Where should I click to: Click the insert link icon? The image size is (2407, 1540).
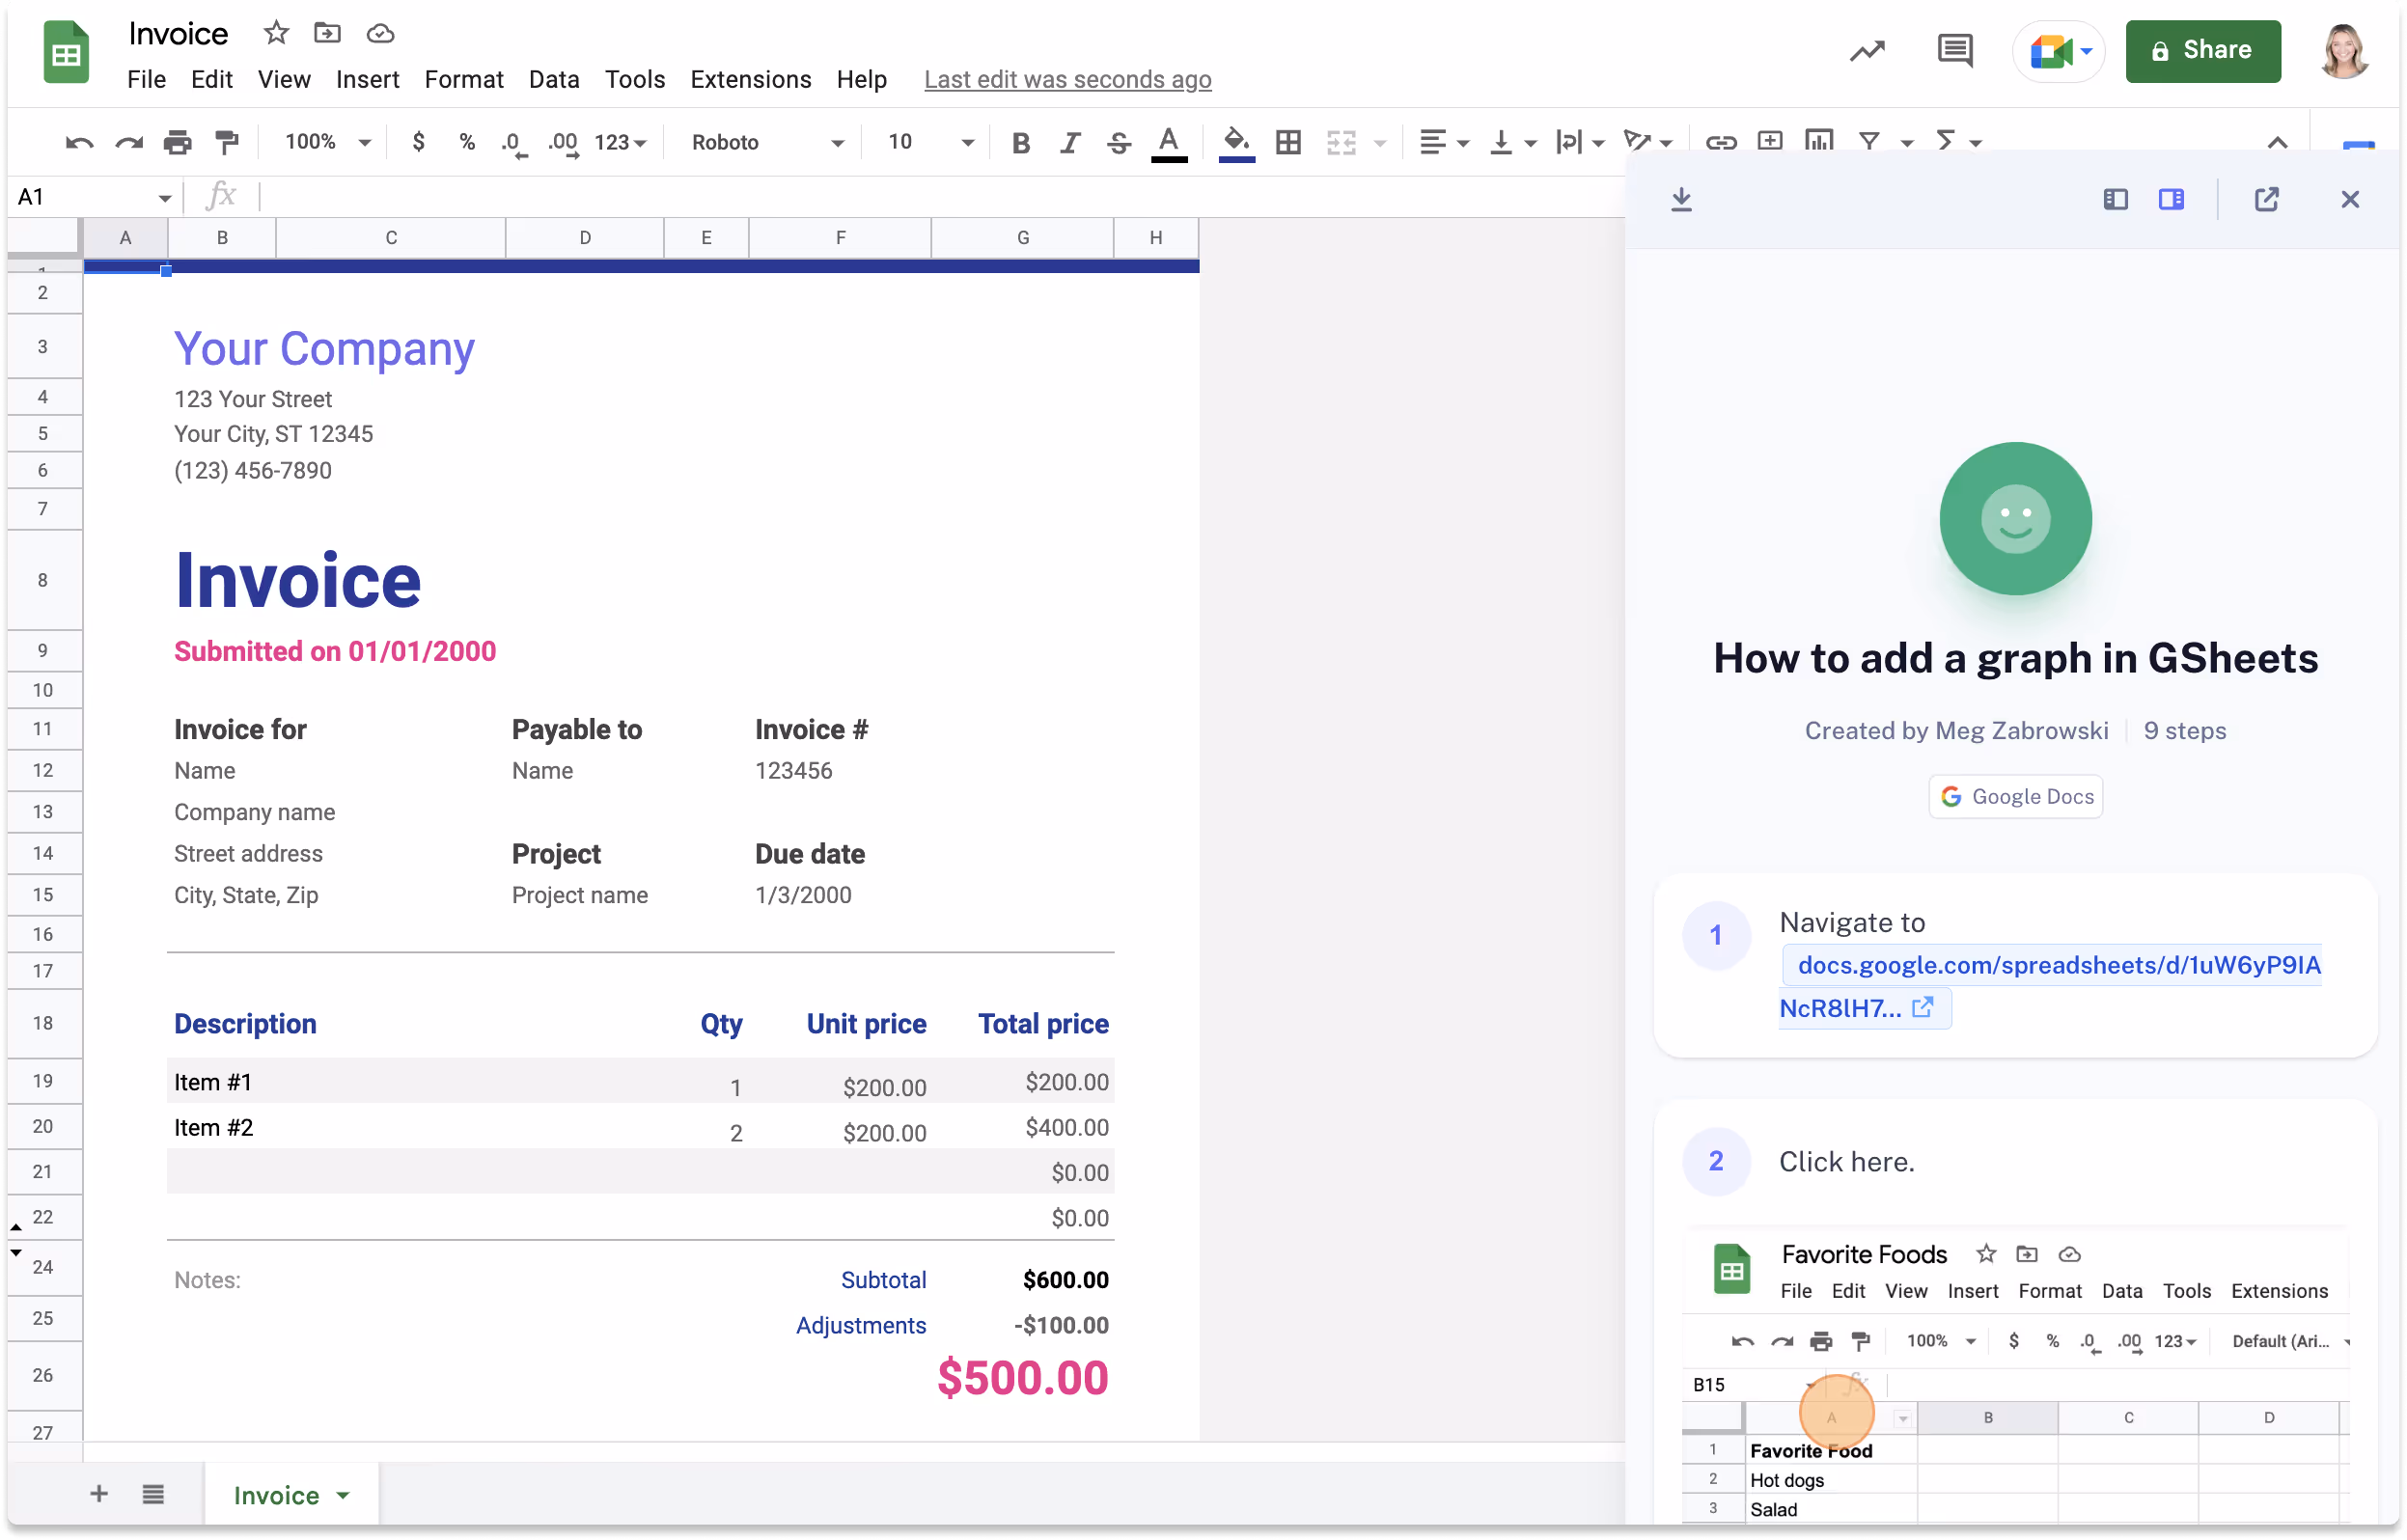tap(1720, 143)
